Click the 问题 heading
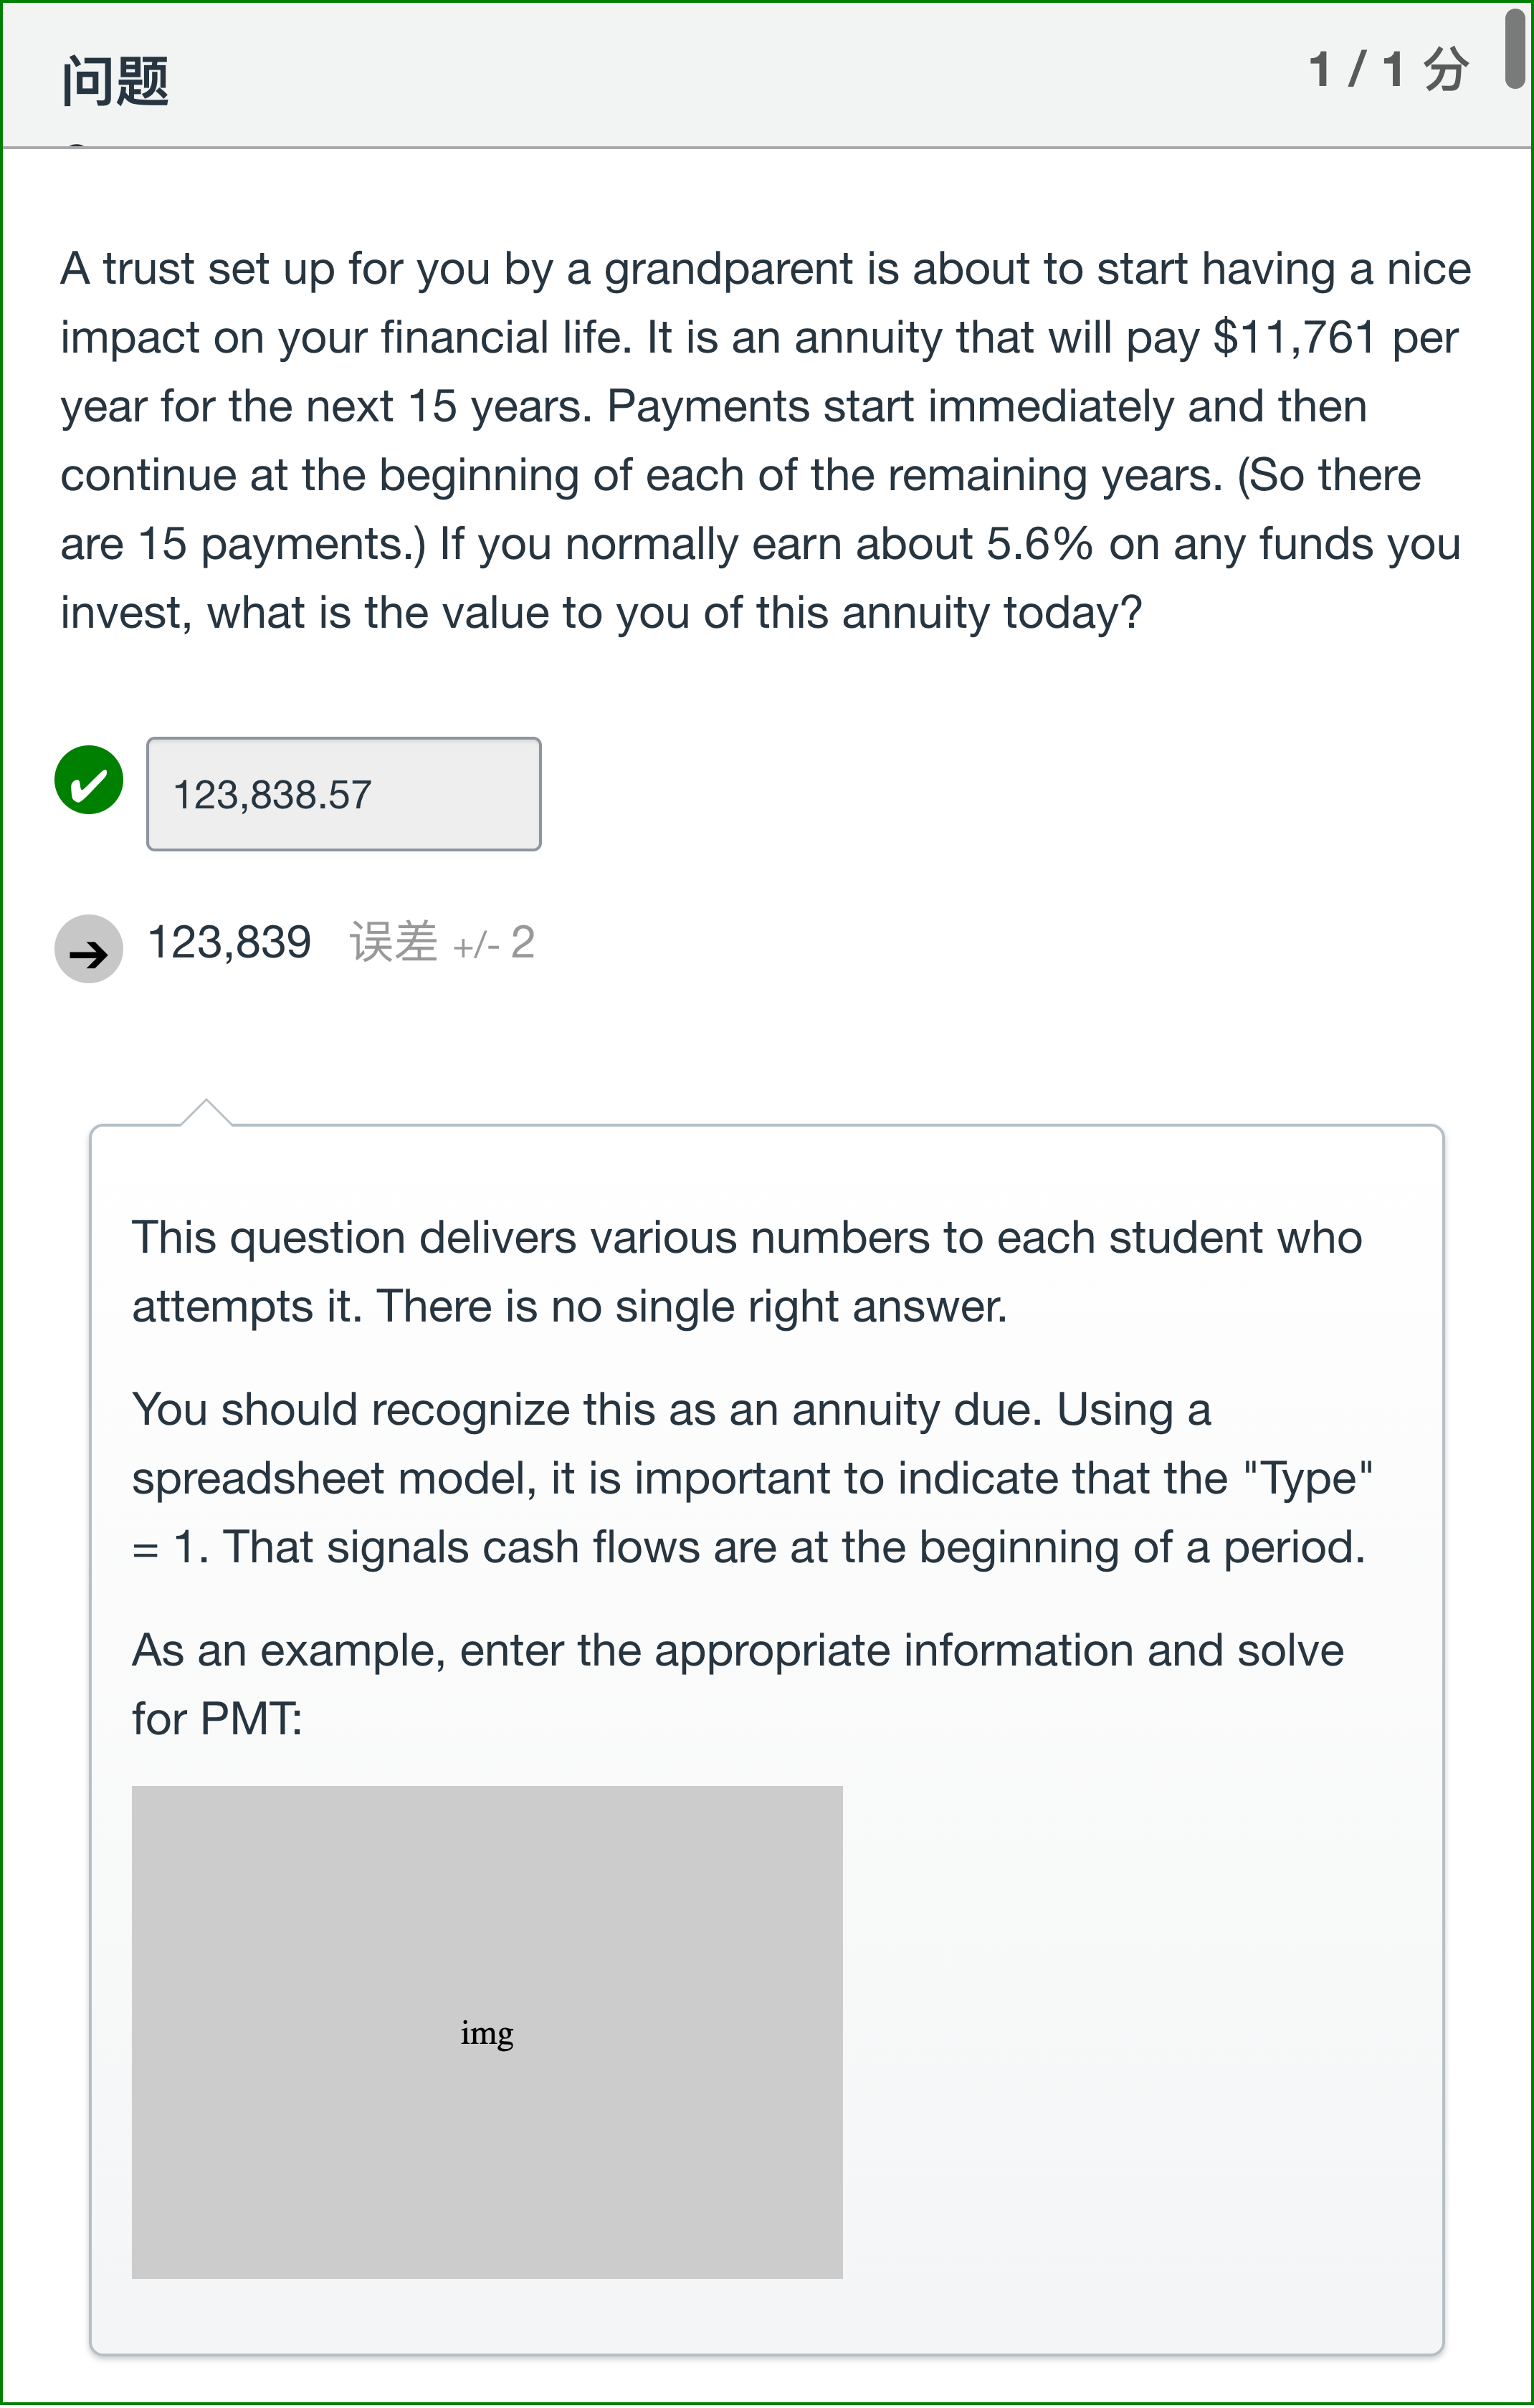Viewport: 1534px width, 2408px height. [x=115, y=81]
